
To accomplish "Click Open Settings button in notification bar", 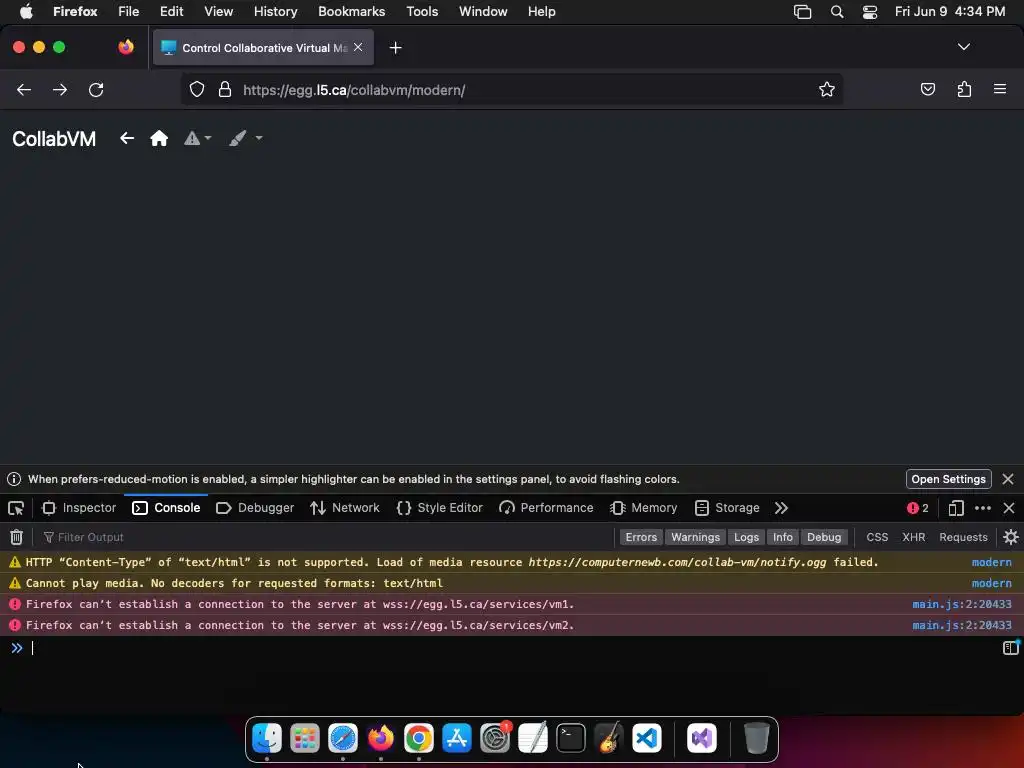I will coord(948,479).
